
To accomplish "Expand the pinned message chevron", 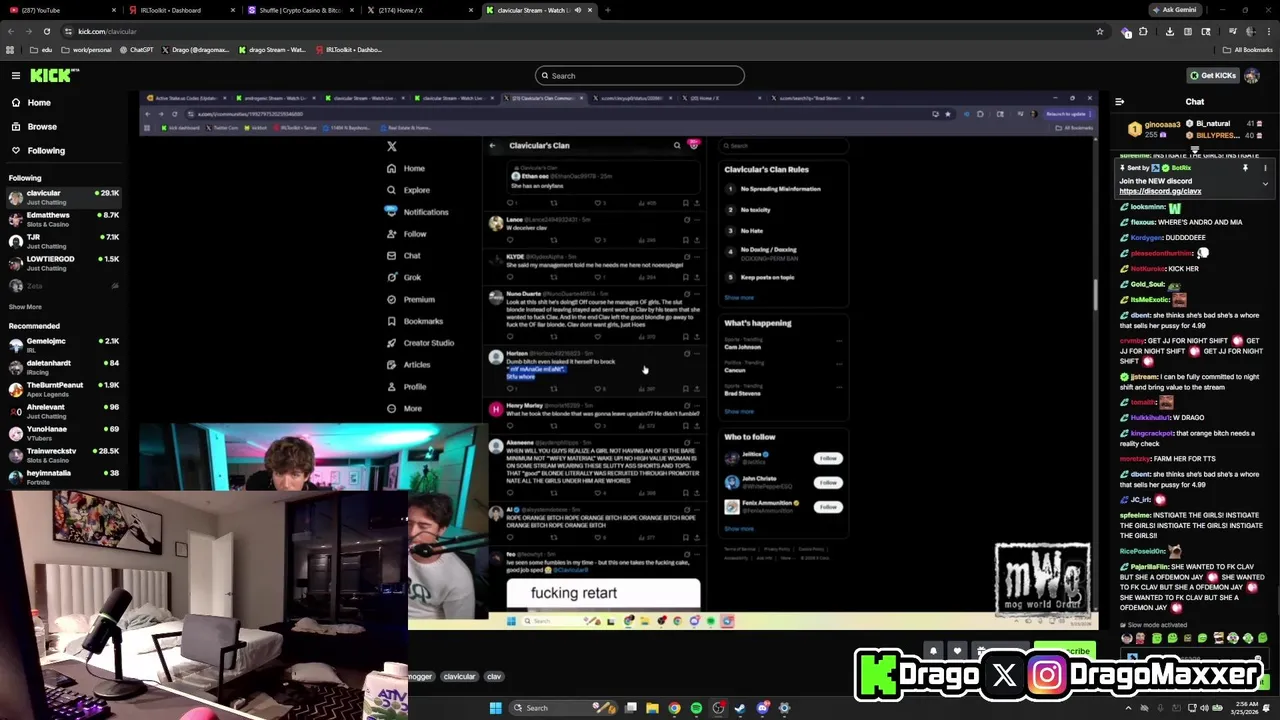I will pos(1265,184).
